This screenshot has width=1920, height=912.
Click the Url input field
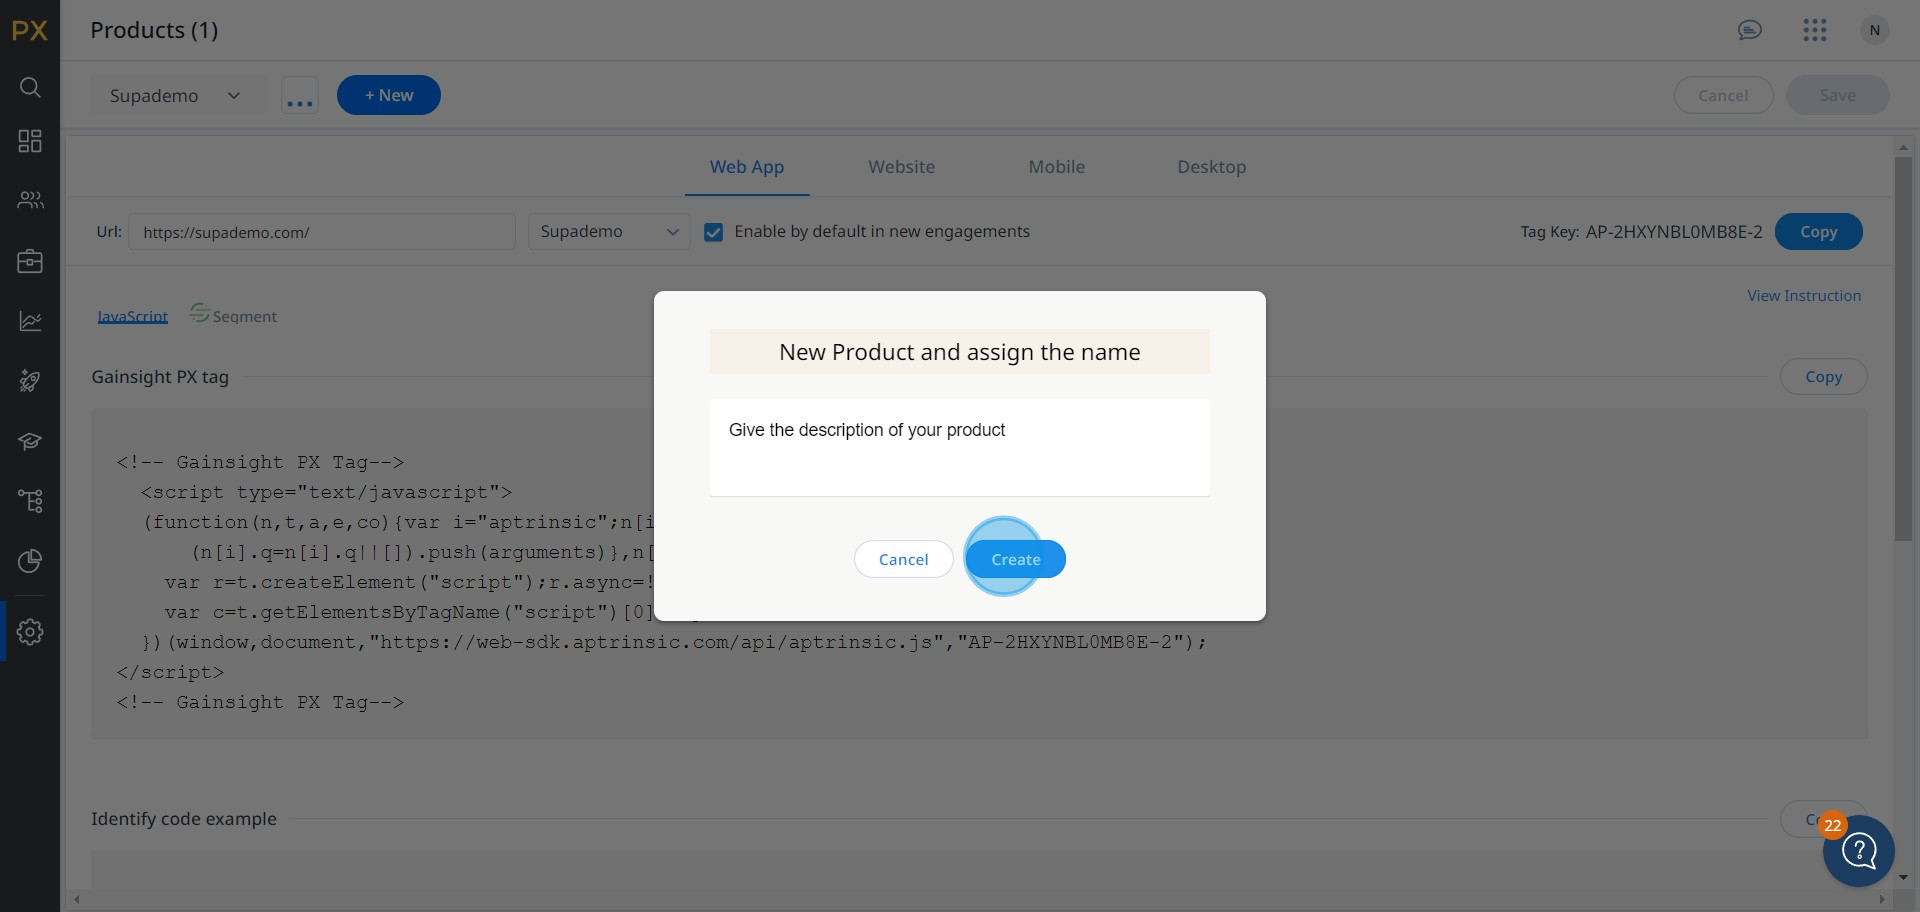(x=322, y=232)
